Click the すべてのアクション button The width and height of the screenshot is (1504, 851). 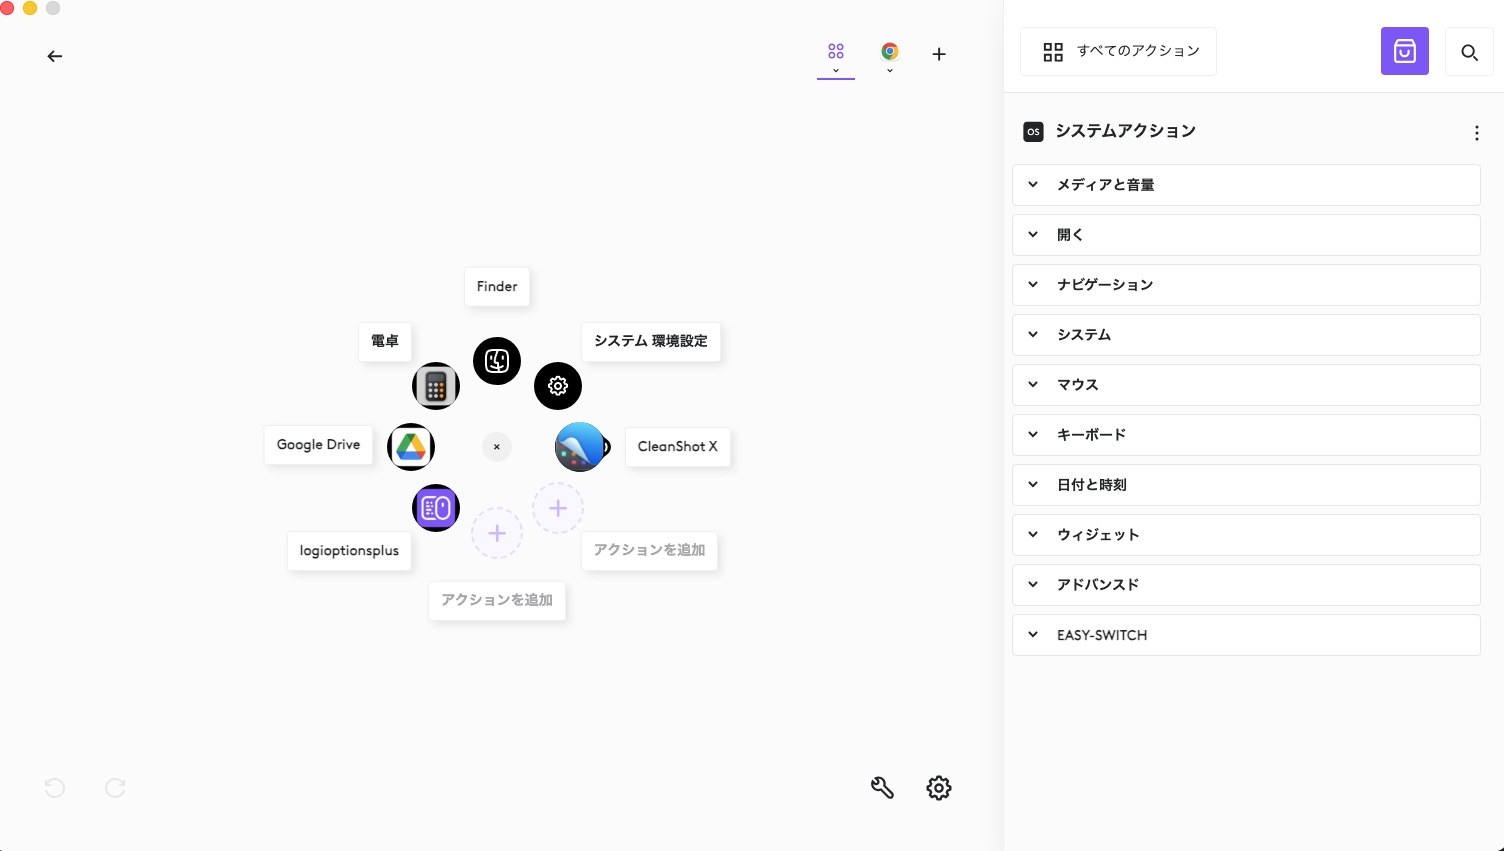pos(1118,51)
